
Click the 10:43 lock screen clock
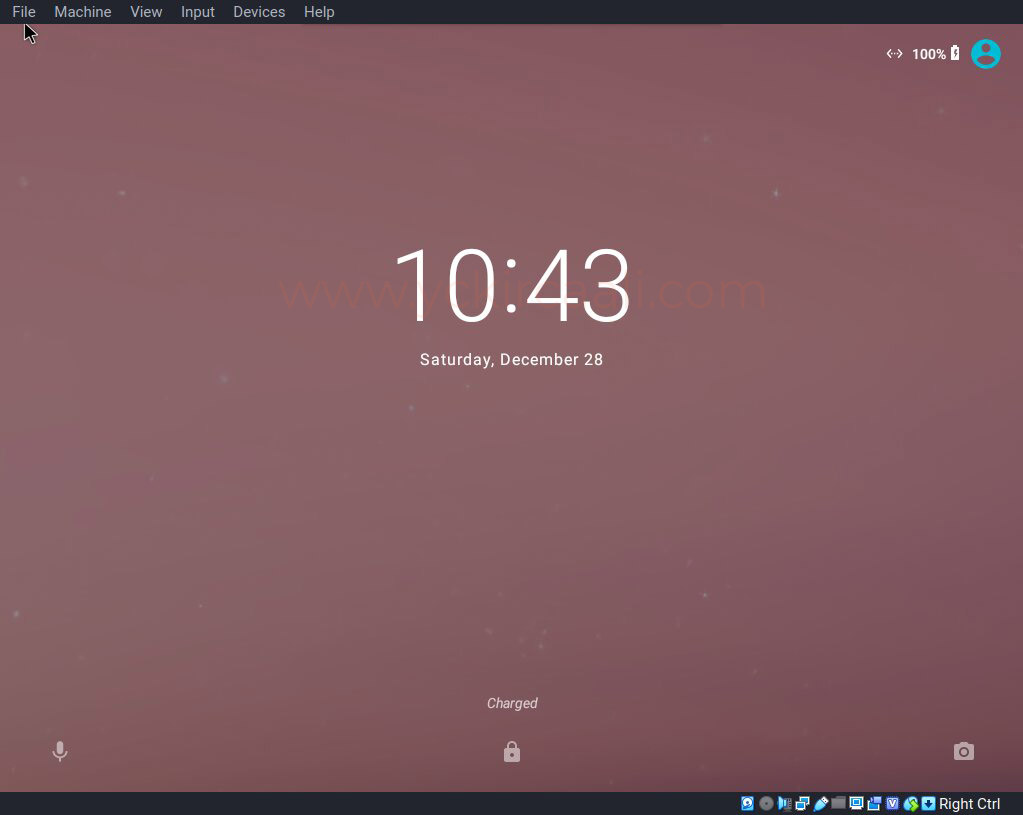(512, 286)
